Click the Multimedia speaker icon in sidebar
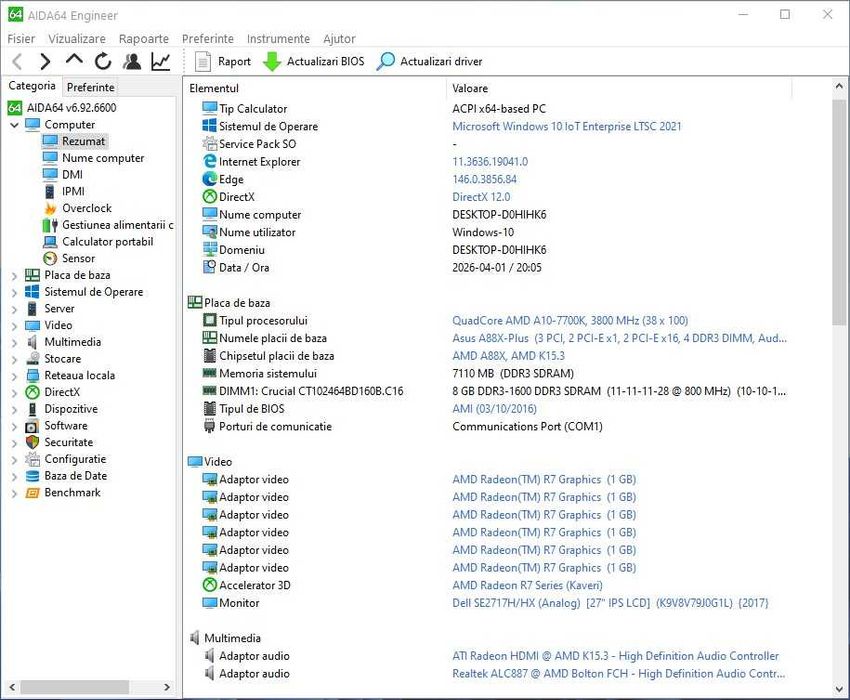Image resolution: width=850 pixels, height=700 pixels. click(33, 342)
